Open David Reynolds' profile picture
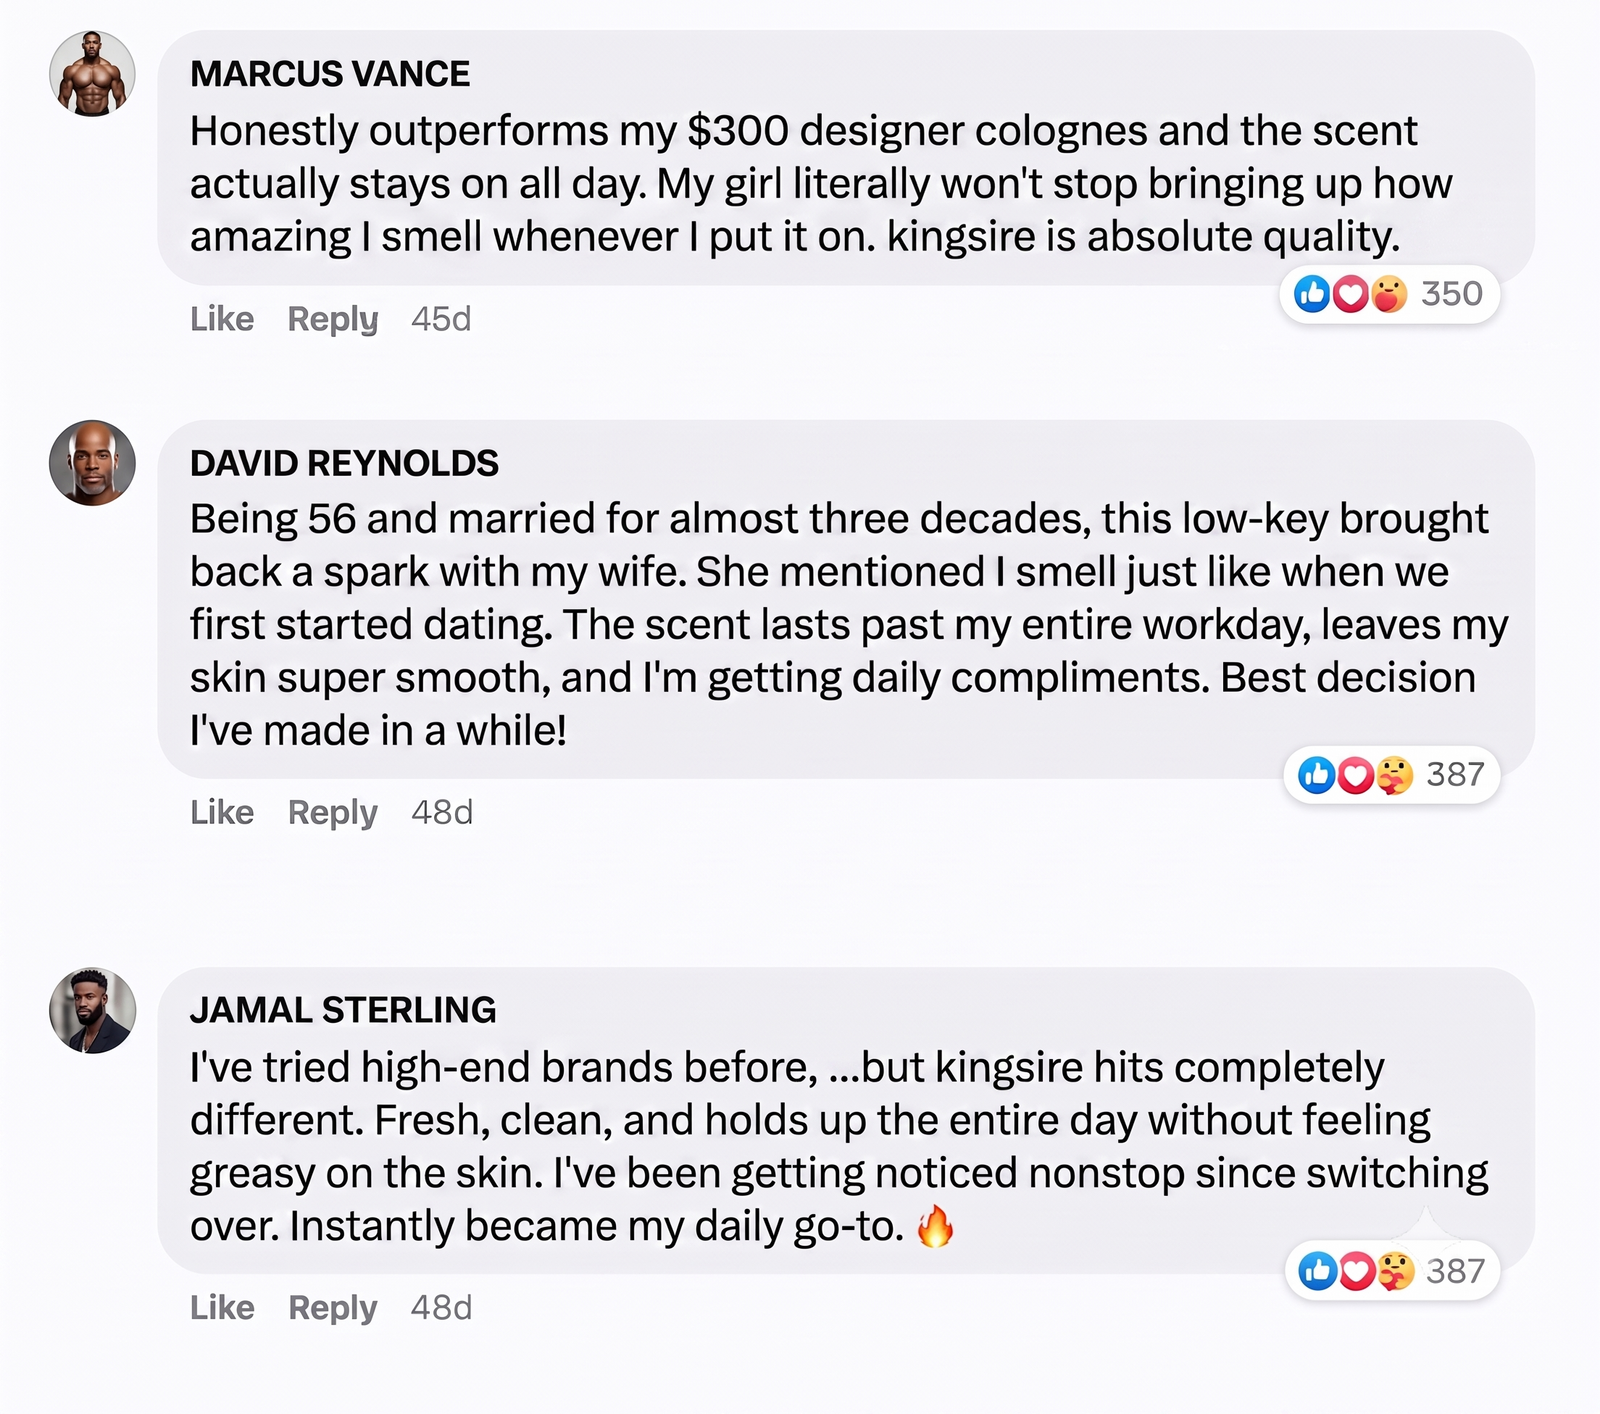 (92, 463)
